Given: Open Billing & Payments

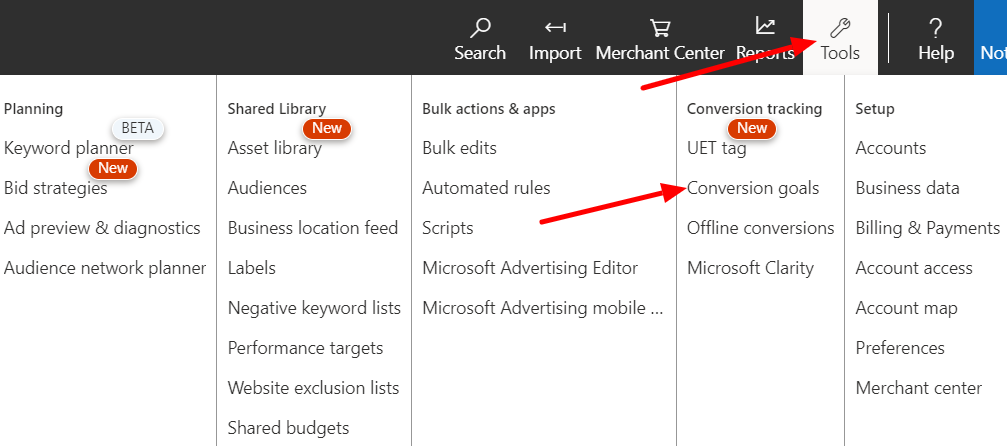Looking at the screenshot, I should point(927,228).
